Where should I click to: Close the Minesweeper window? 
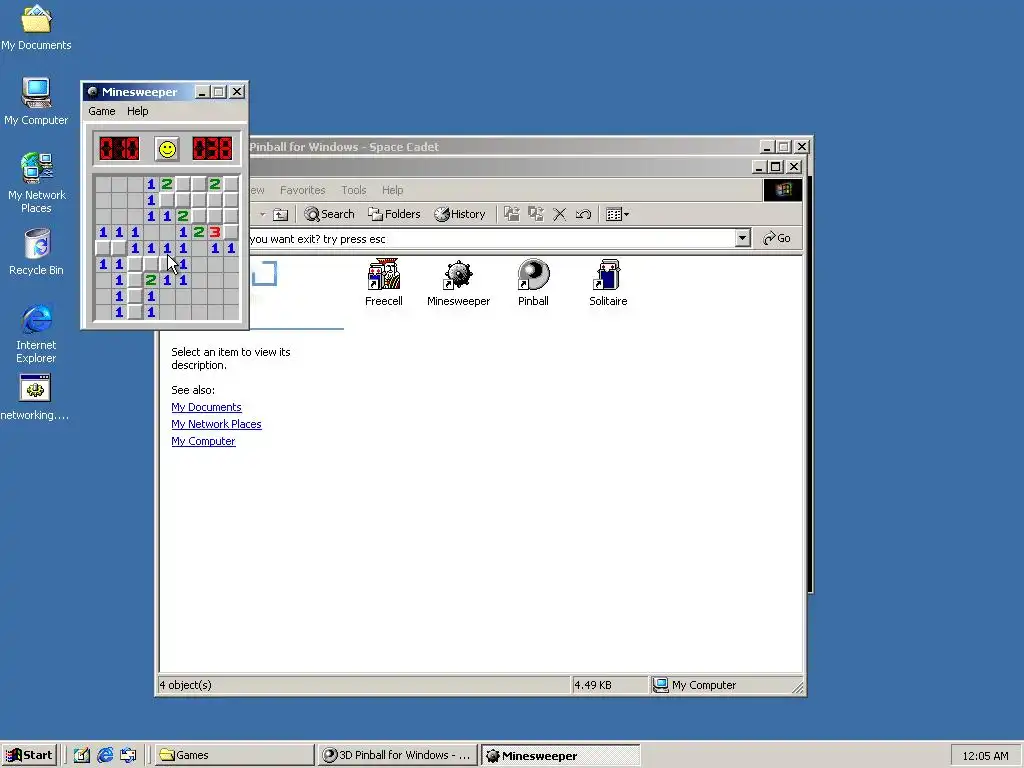click(x=237, y=92)
